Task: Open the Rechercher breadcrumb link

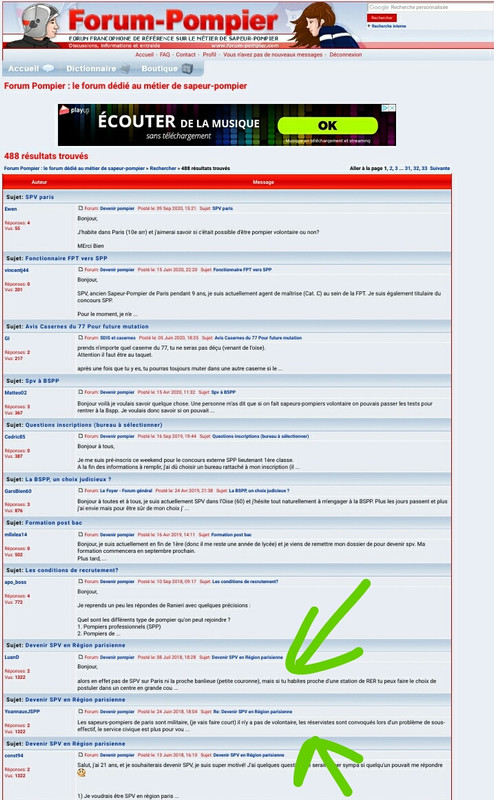Action: (163, 168)
